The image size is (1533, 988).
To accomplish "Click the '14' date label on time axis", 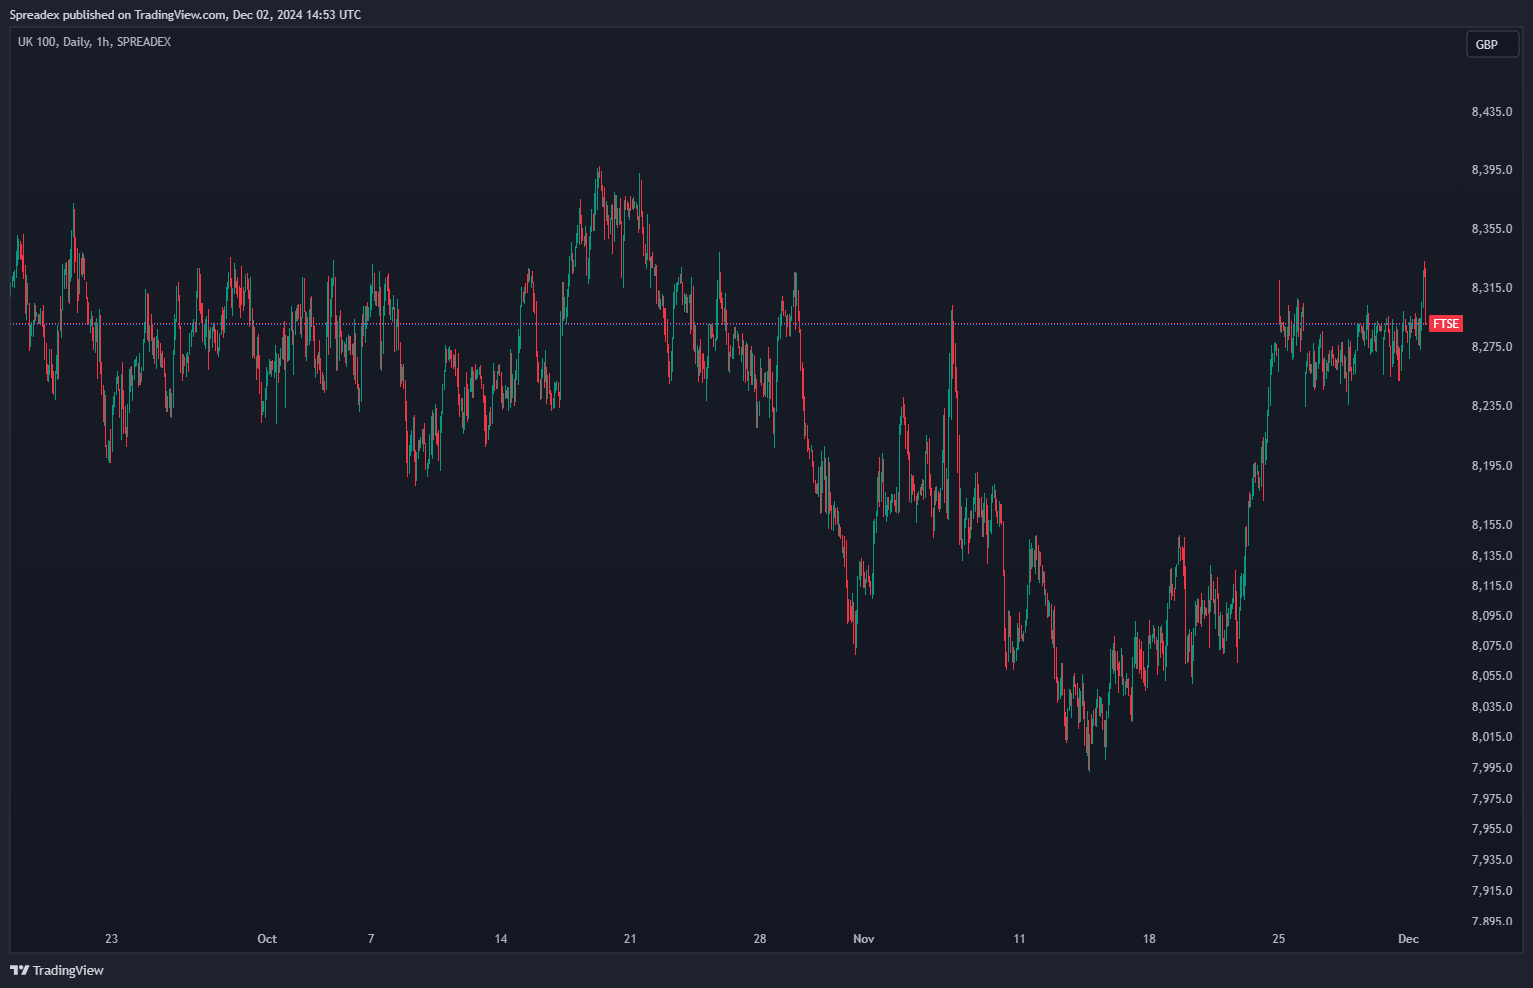I will pos(501,939).
